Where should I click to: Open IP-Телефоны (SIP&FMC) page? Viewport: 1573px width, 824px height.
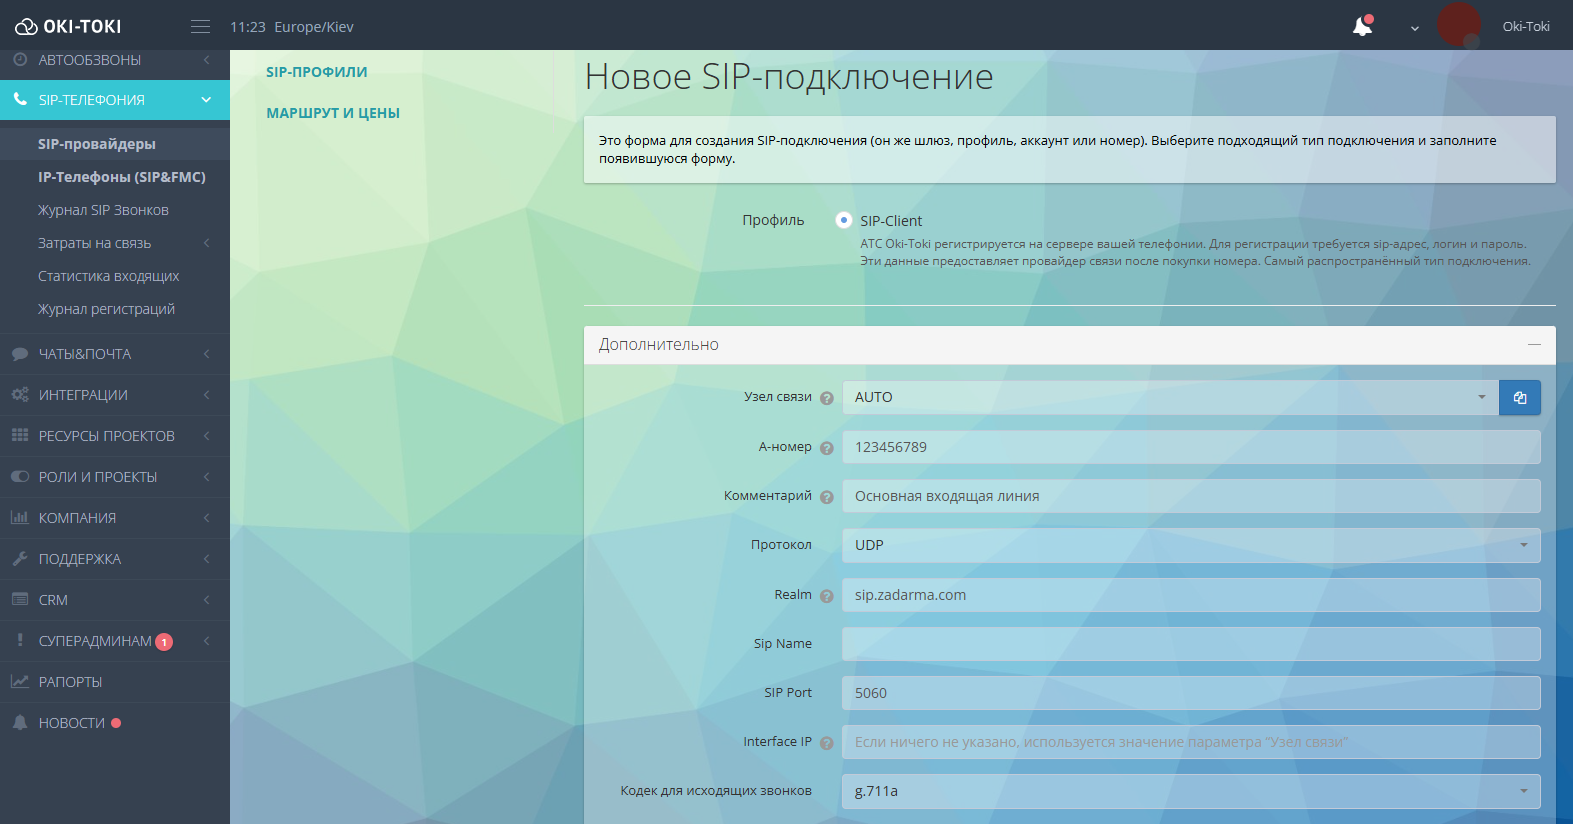coord(122,177)
